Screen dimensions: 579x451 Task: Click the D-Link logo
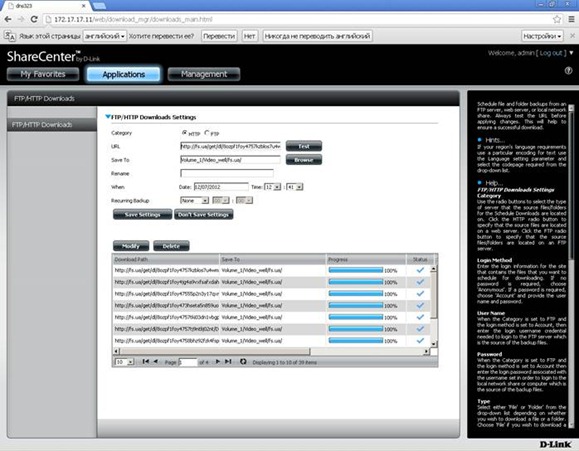555,444
